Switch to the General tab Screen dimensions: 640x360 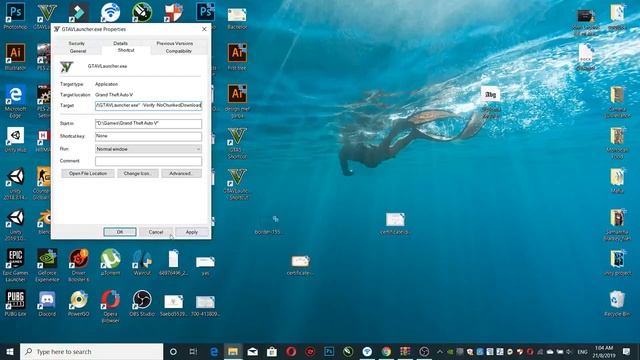(x=78, y=51)
